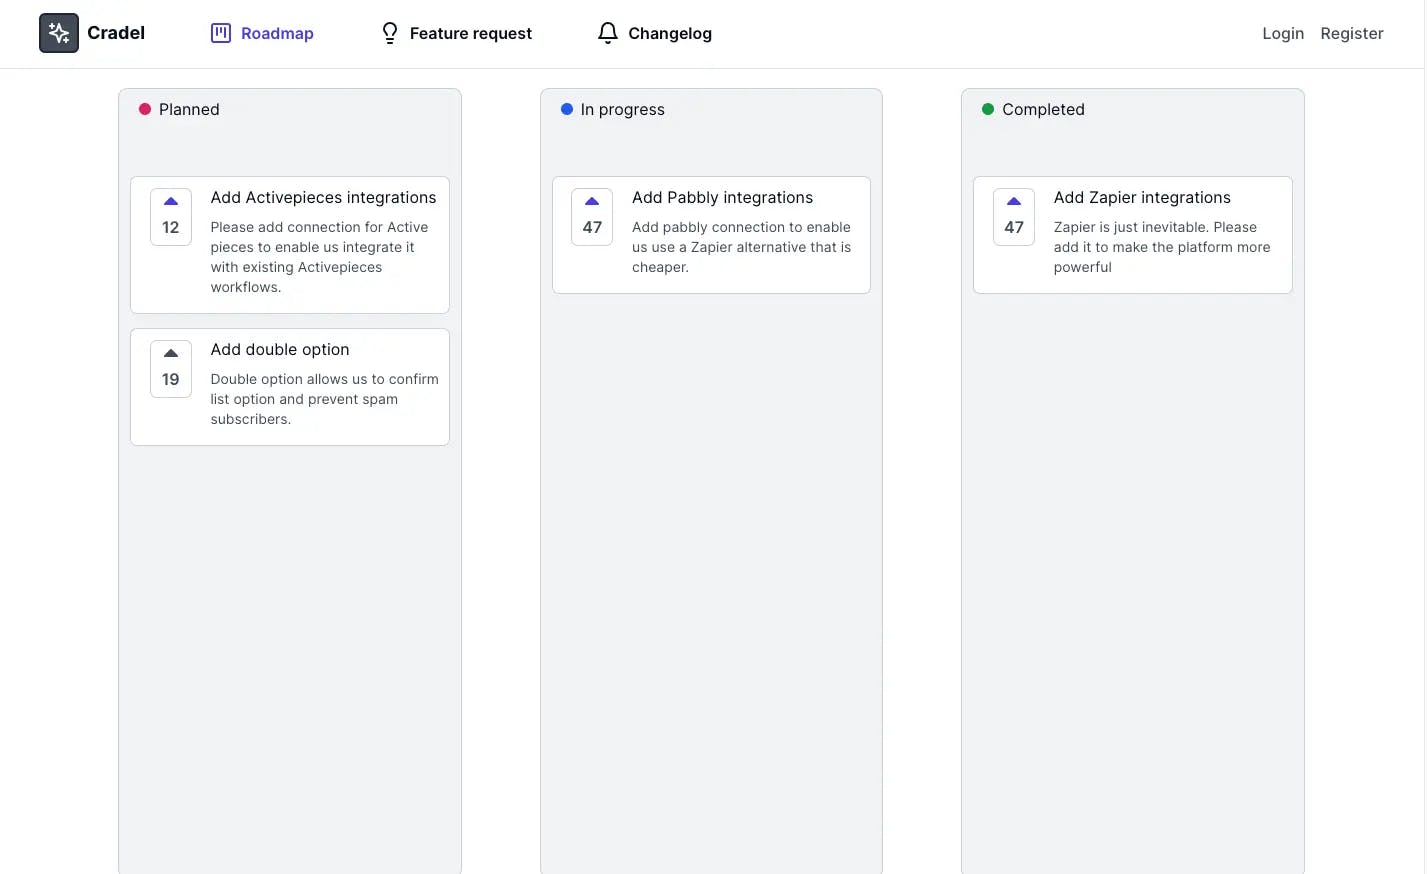
Task: Upvote the Add Pabbly integrations card
Action: click(x=591, y=202)
